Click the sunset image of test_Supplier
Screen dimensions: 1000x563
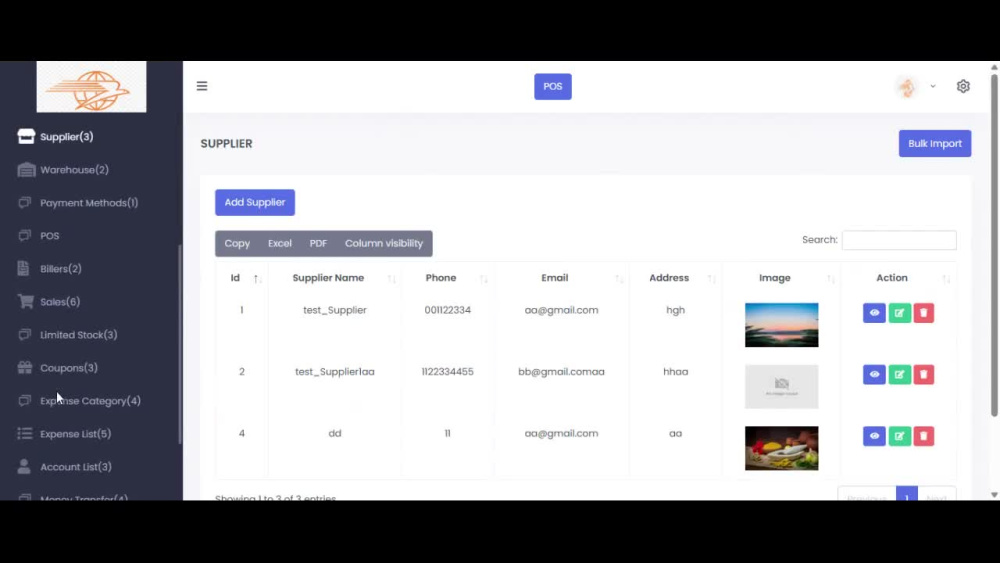(781, 325)
